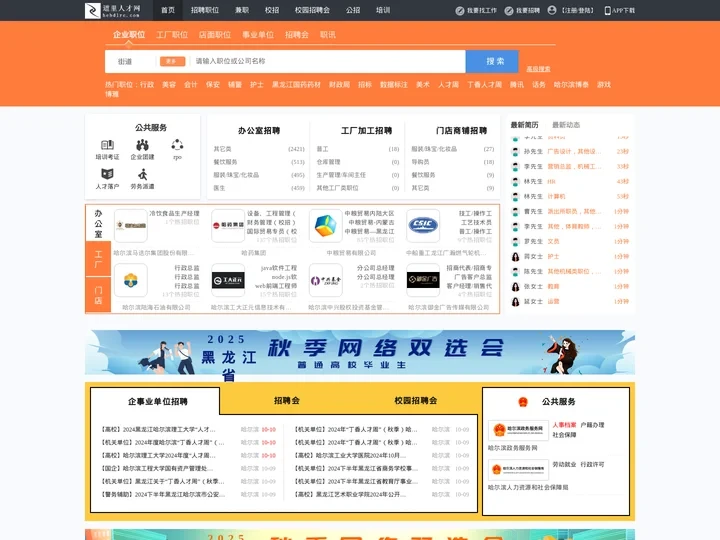Open the 御金广告 company logo
This screenshot has height=540, width=720.
point(423,280)
